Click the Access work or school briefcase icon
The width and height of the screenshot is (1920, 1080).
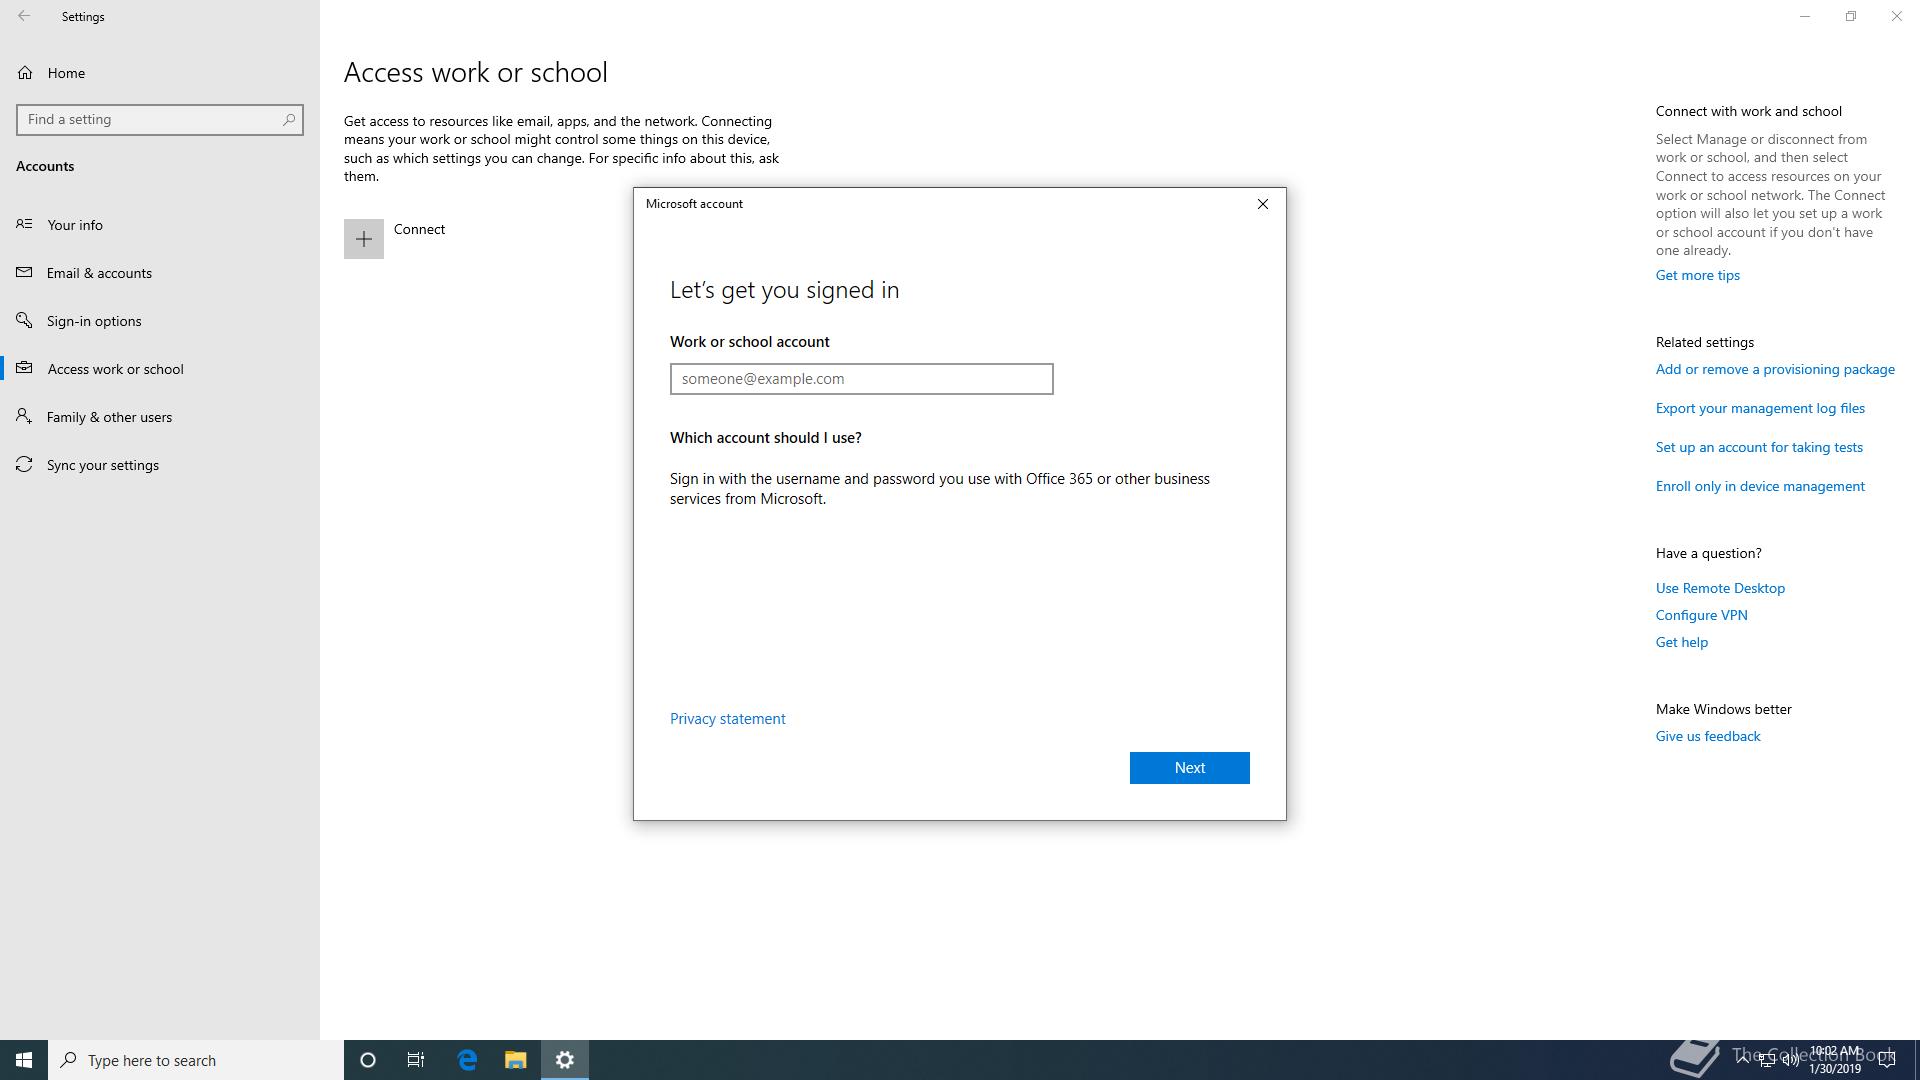coord(24,368)
